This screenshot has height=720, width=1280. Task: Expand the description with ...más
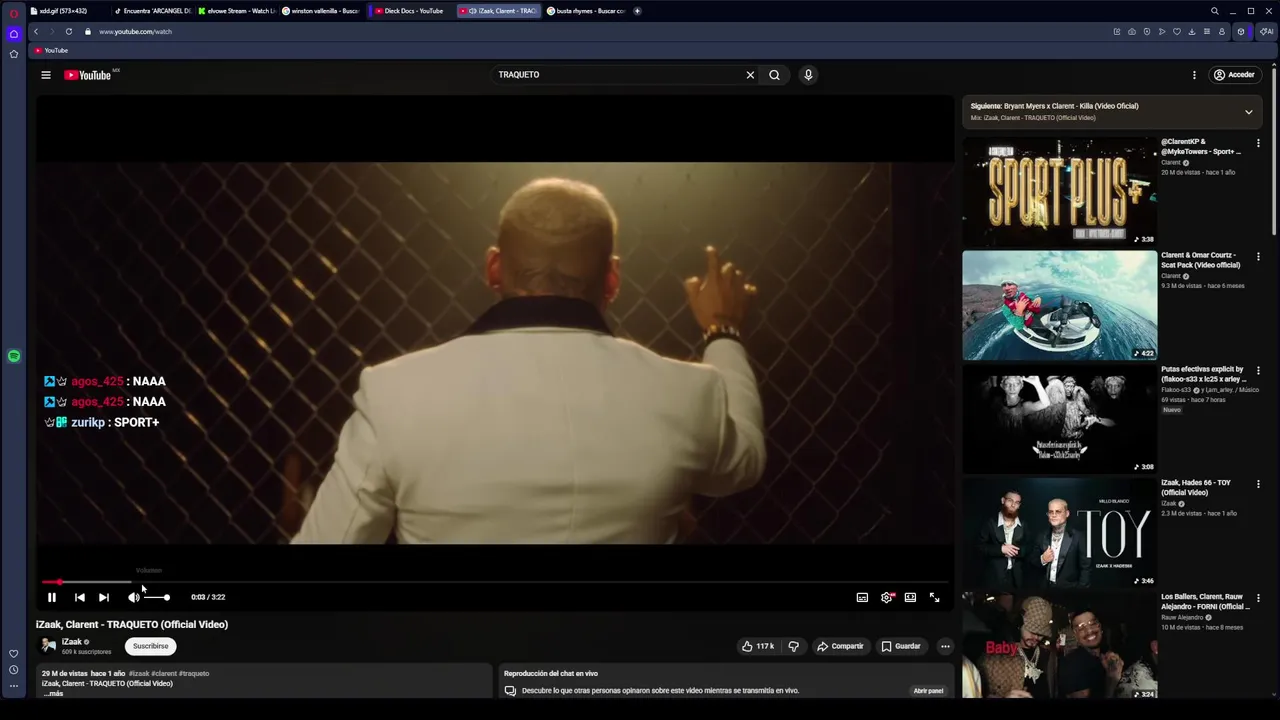pyautogui.click(x=54, y=693)
